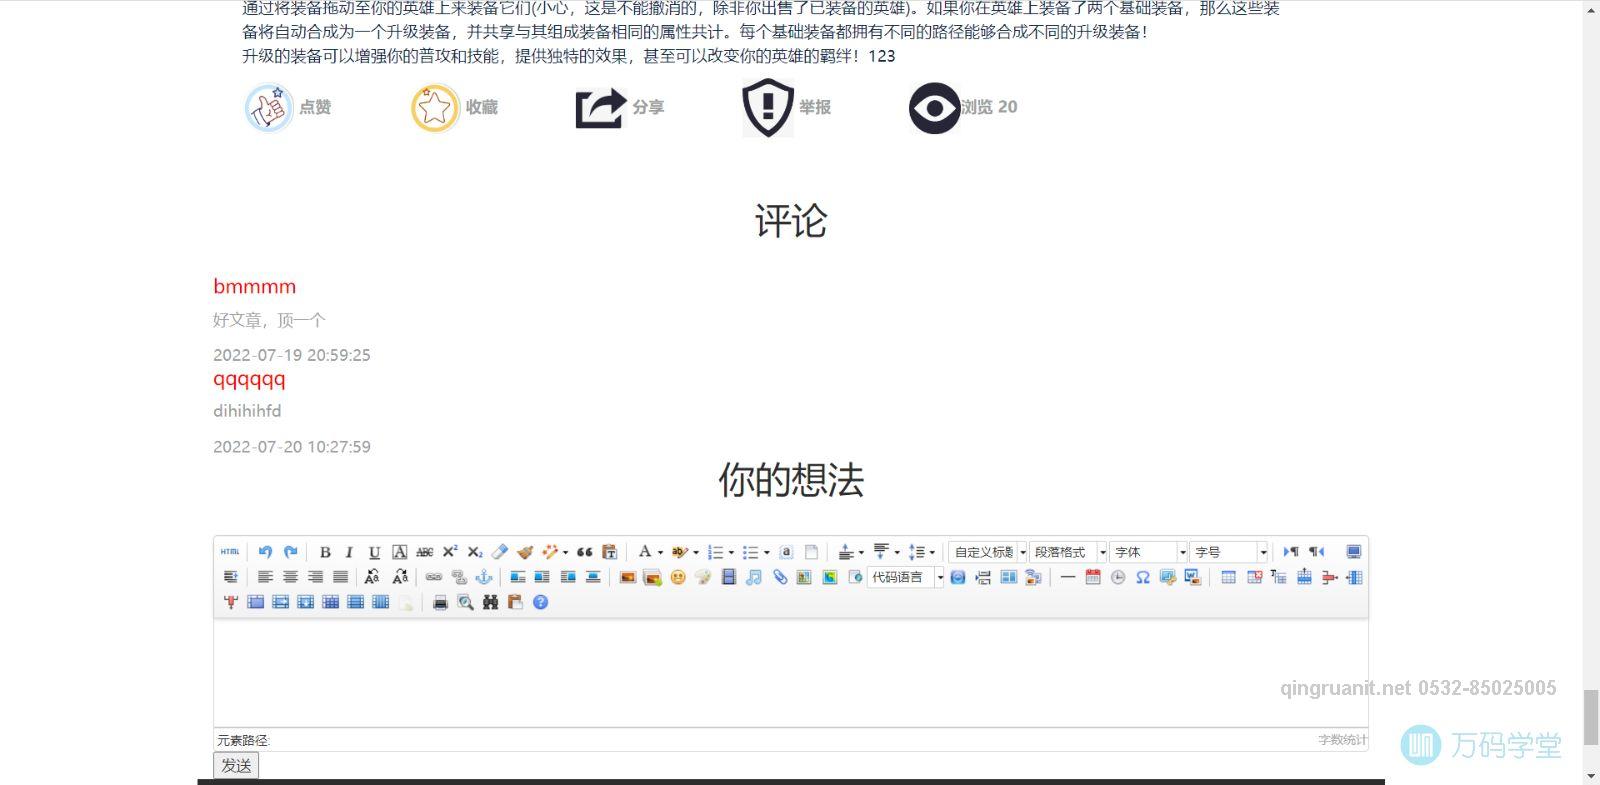This screenshot has height=785, width=1600.
Task: Toggle superscript formatting
Action: (450, 552)
